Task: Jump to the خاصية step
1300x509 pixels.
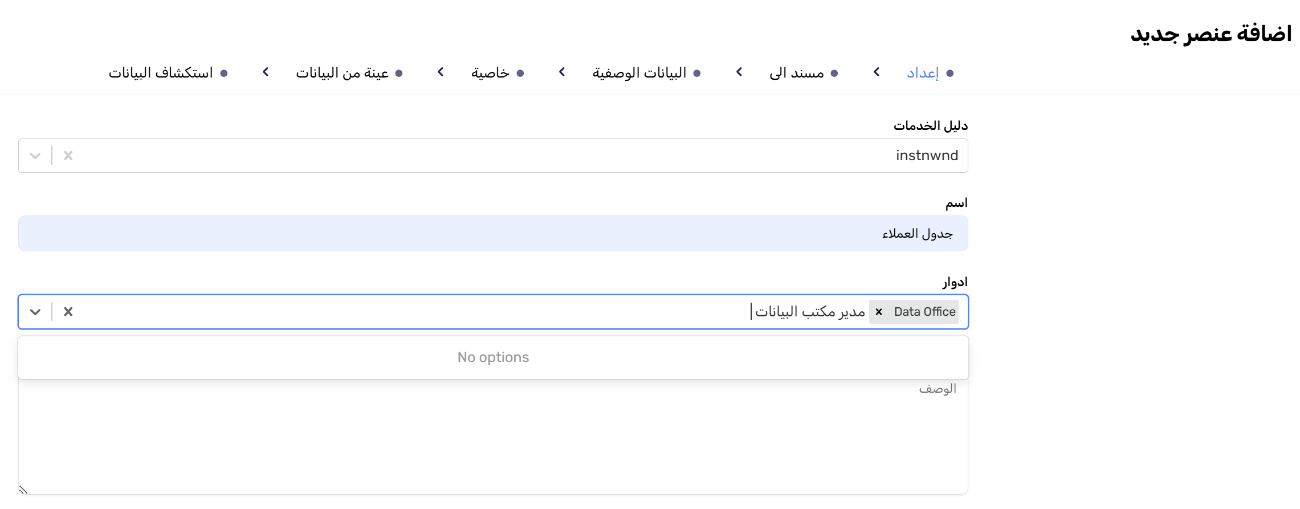Action: [x=490, y=73]
